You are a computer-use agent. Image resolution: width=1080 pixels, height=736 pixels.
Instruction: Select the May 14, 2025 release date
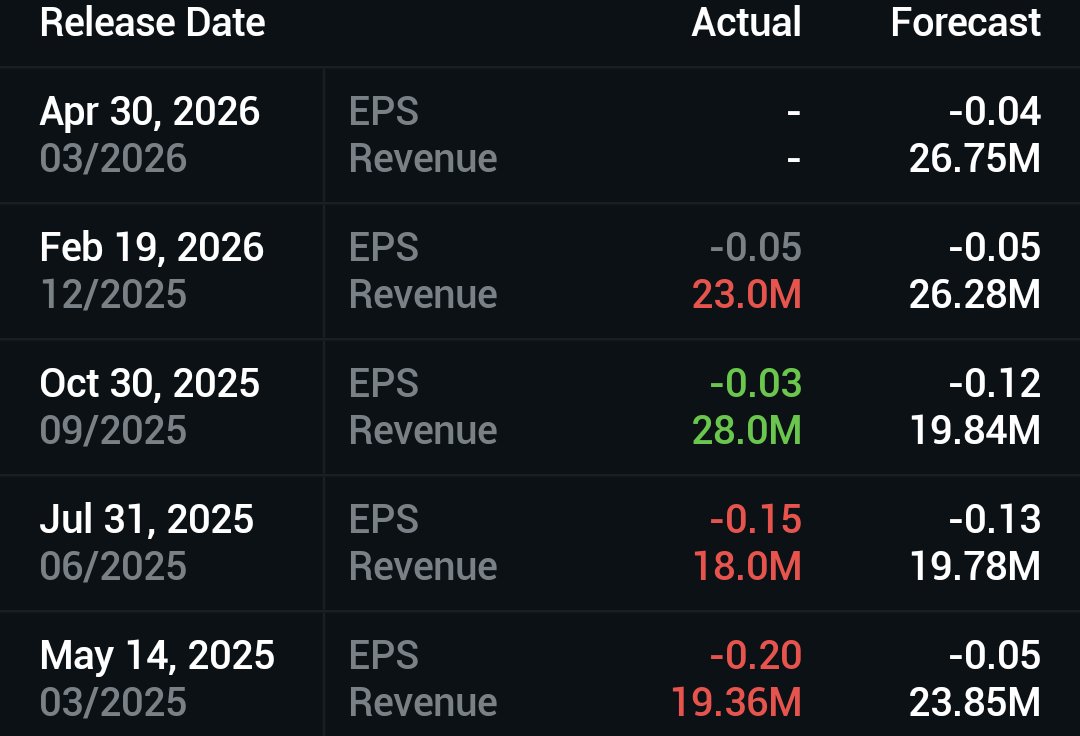tap(157, 655)
